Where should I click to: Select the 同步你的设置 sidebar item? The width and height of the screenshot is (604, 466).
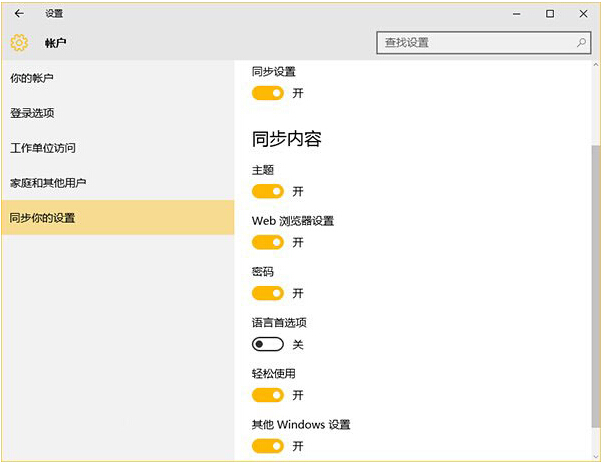coord(42,218)
